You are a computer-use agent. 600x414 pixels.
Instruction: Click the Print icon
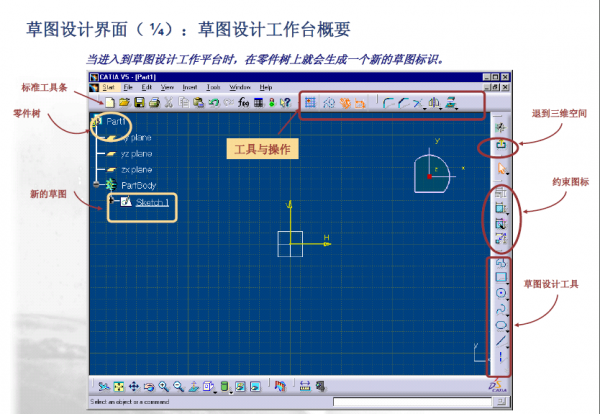[154, 102]
